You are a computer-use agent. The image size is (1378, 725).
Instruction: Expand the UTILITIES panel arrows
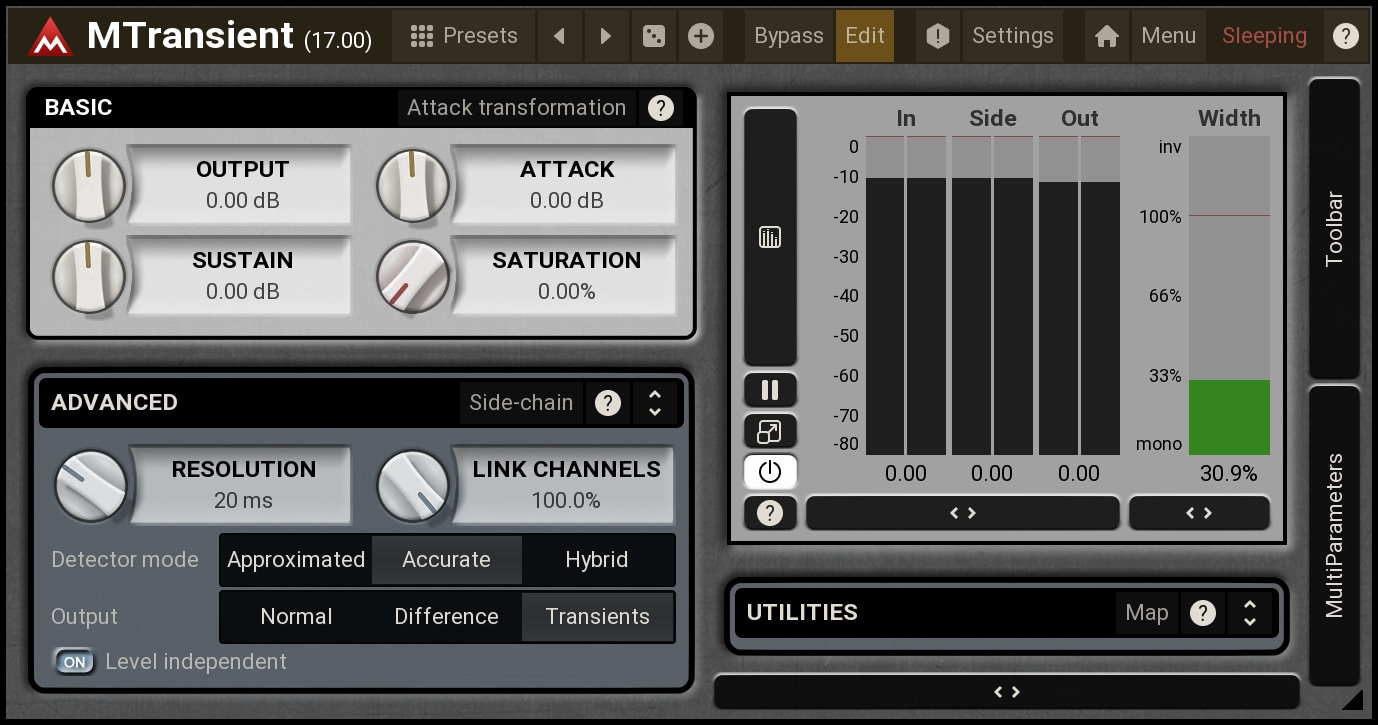pyautogui.click(x=1249, y=613)
